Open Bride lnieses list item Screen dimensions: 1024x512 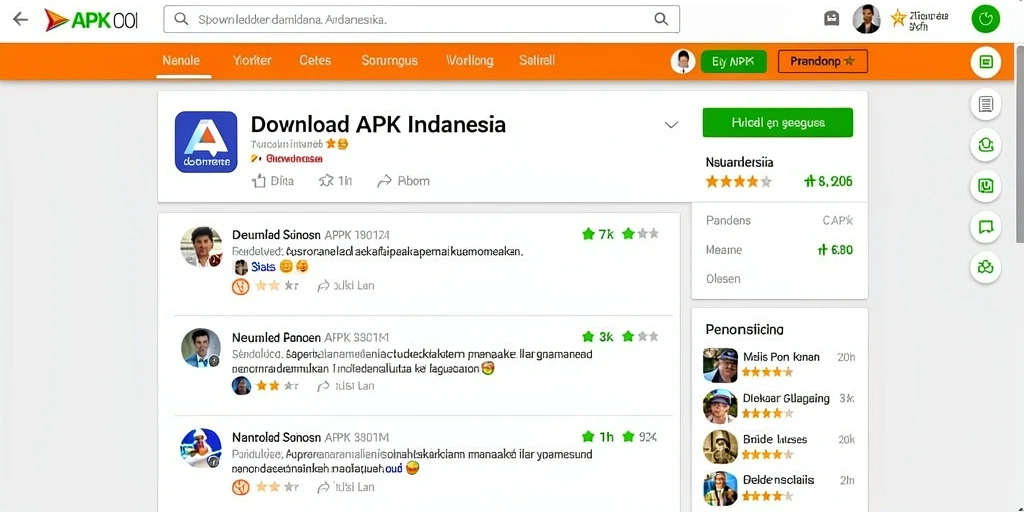[x=779, y=447]
